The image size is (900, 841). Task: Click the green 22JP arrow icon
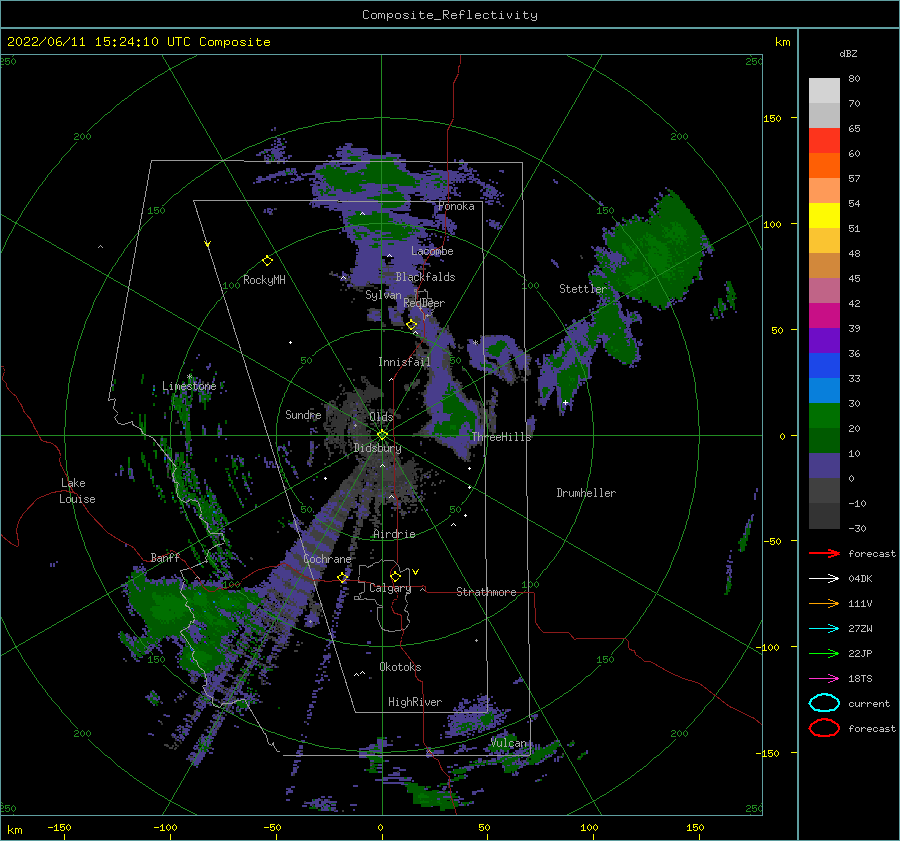point(824,653)
